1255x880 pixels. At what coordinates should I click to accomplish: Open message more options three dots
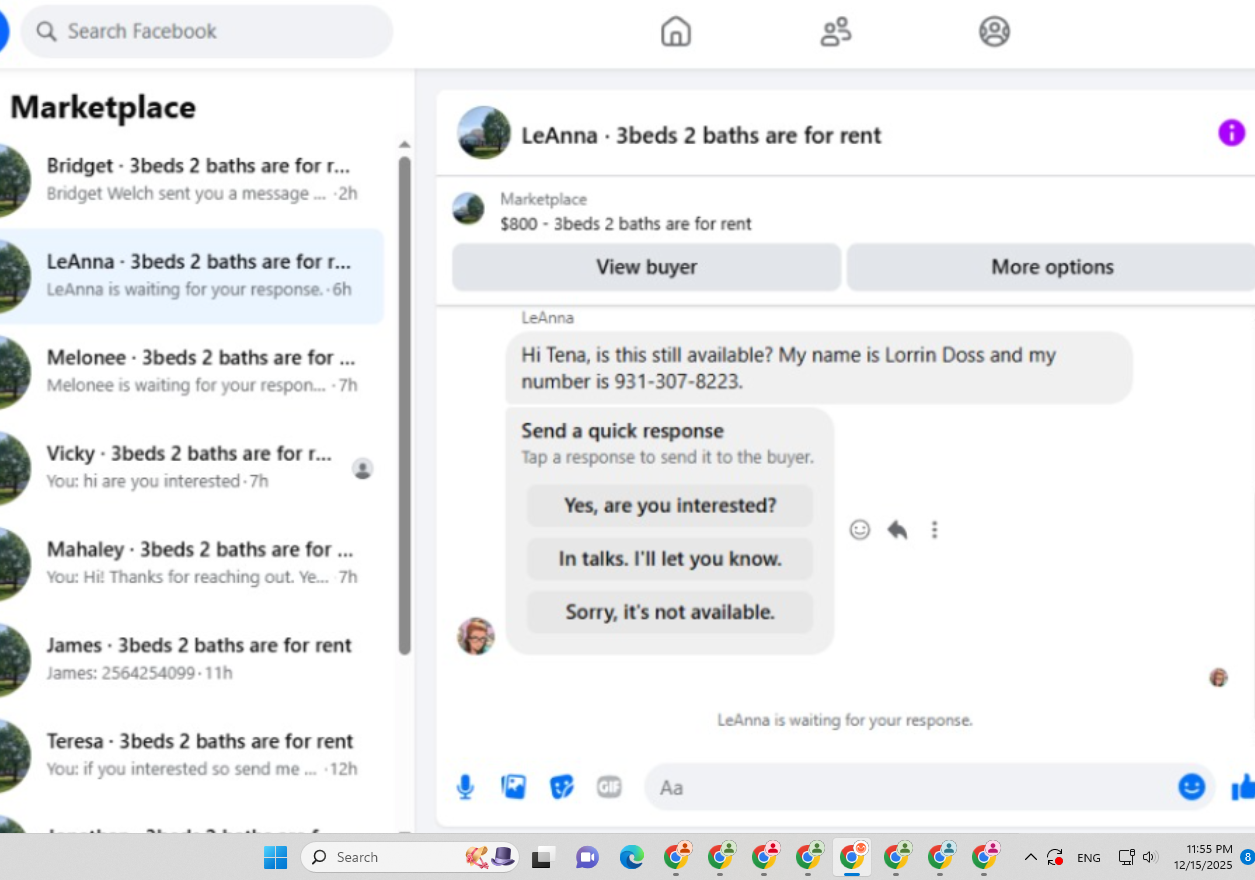(934, 530)
